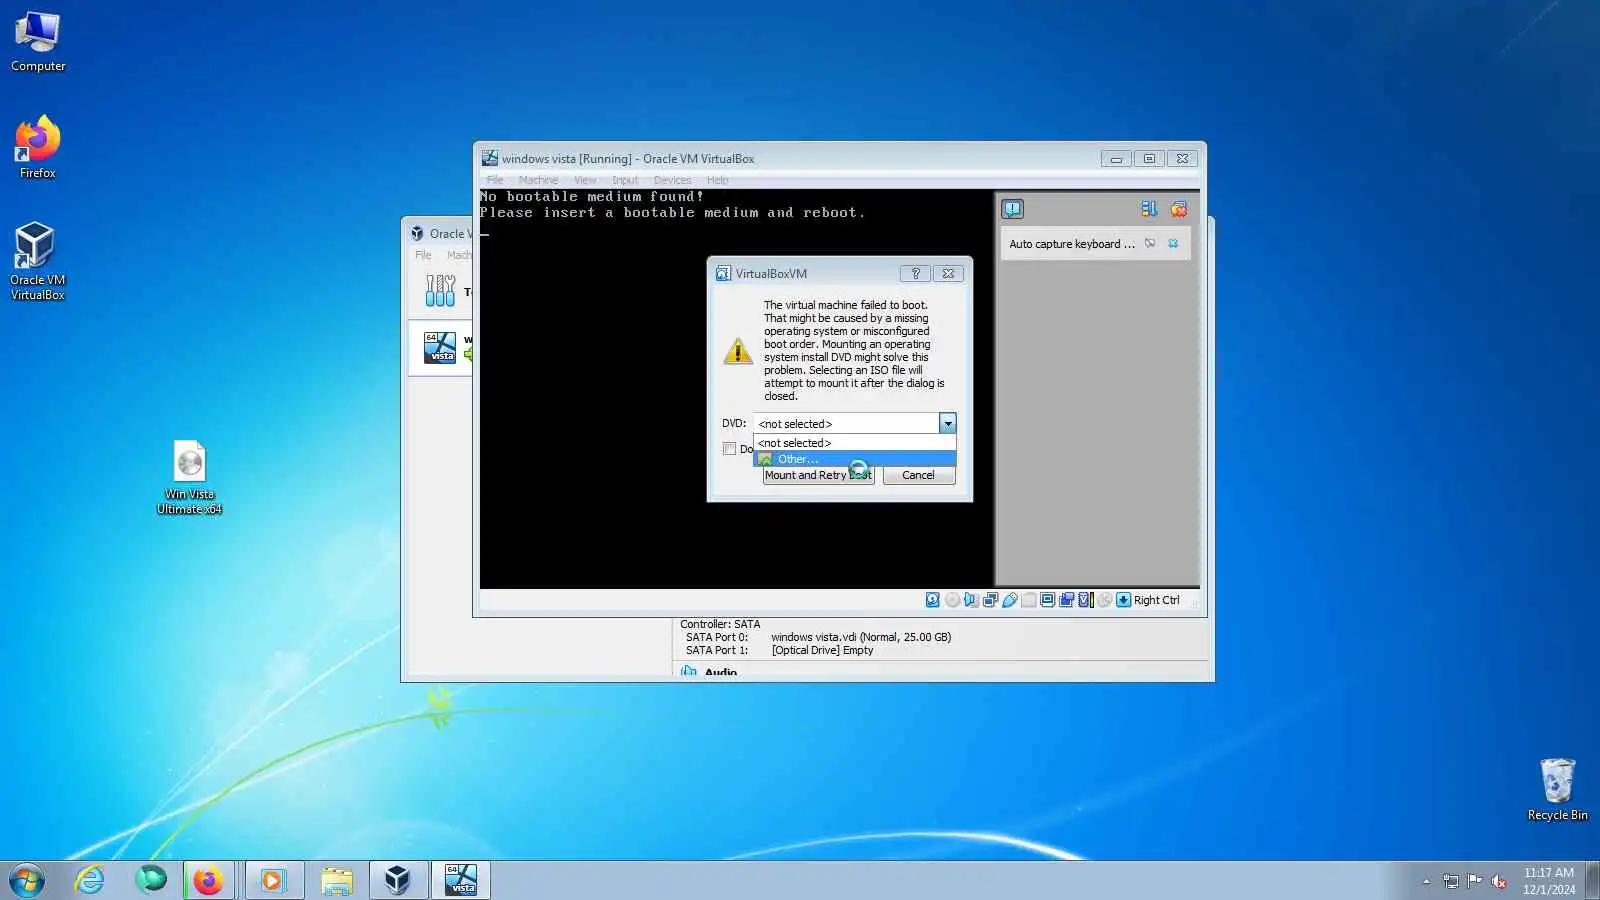Image resolution: width=1600 pixels, height=900 pixels.
Task: Open the Oracle VM VirtualBox desktop shortcut
Action: coord(38,261)
